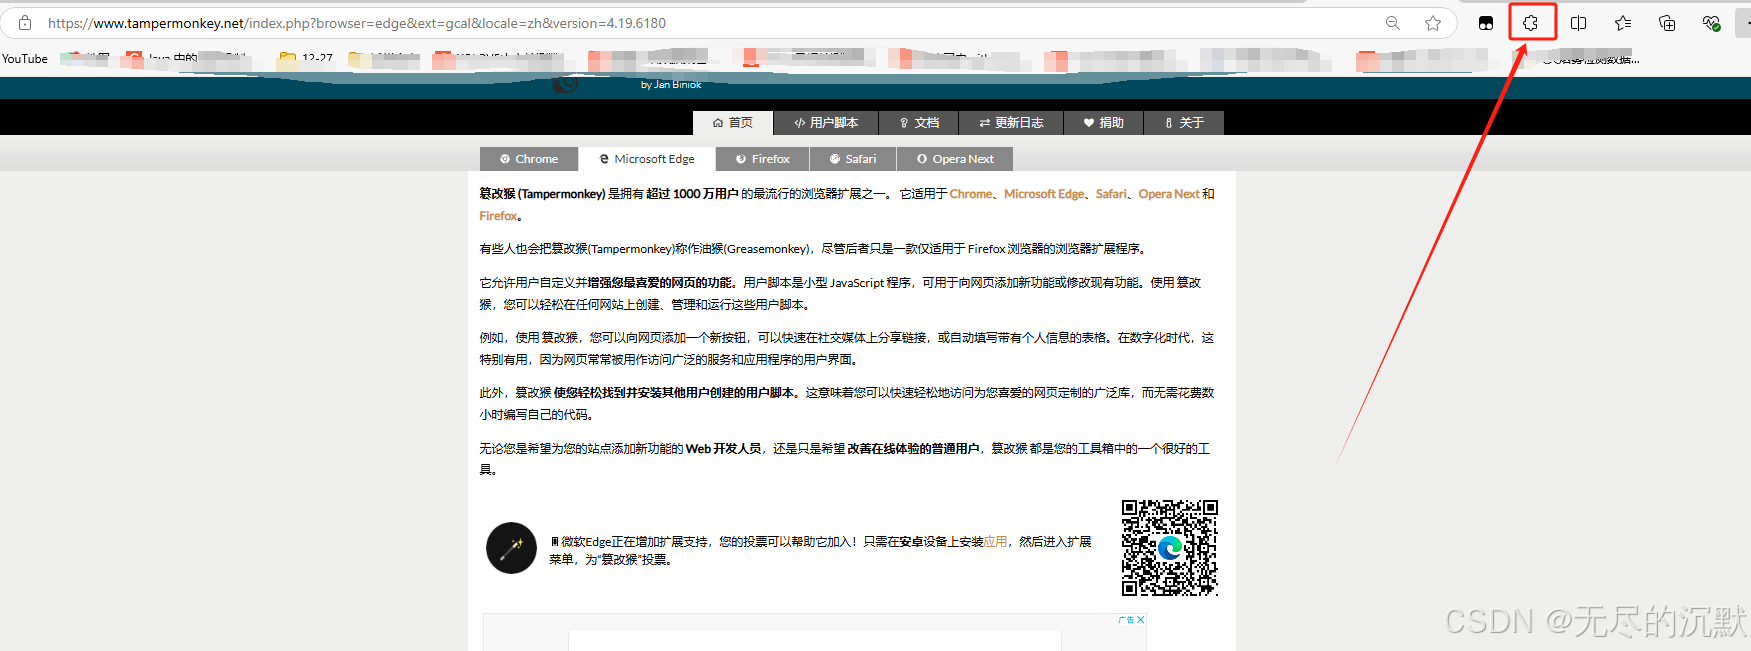The width and height of the screenshot is (1751, 651).
Task: Switch to the Firefox browser tab
Action: point(763,159)
